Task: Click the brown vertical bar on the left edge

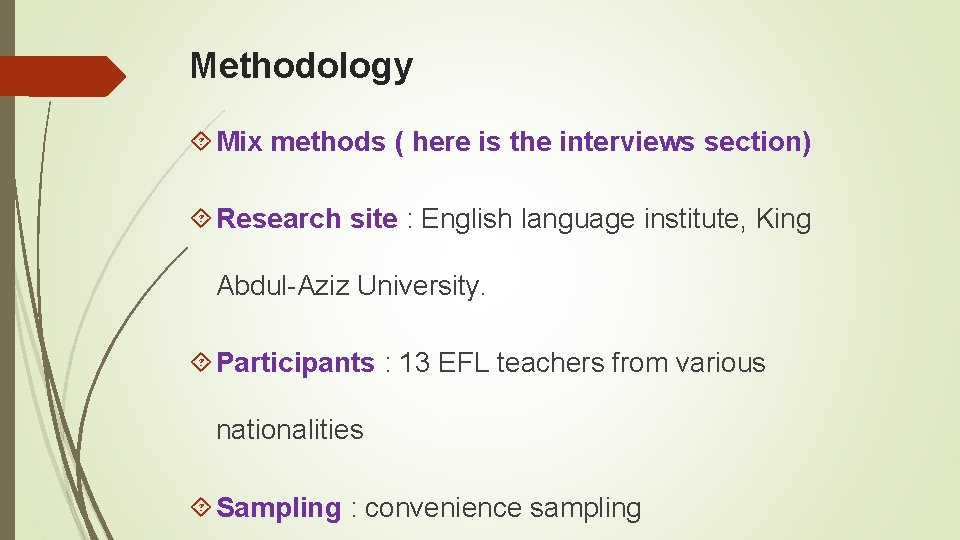Action: pyautogui.click(x=7, y=270)
